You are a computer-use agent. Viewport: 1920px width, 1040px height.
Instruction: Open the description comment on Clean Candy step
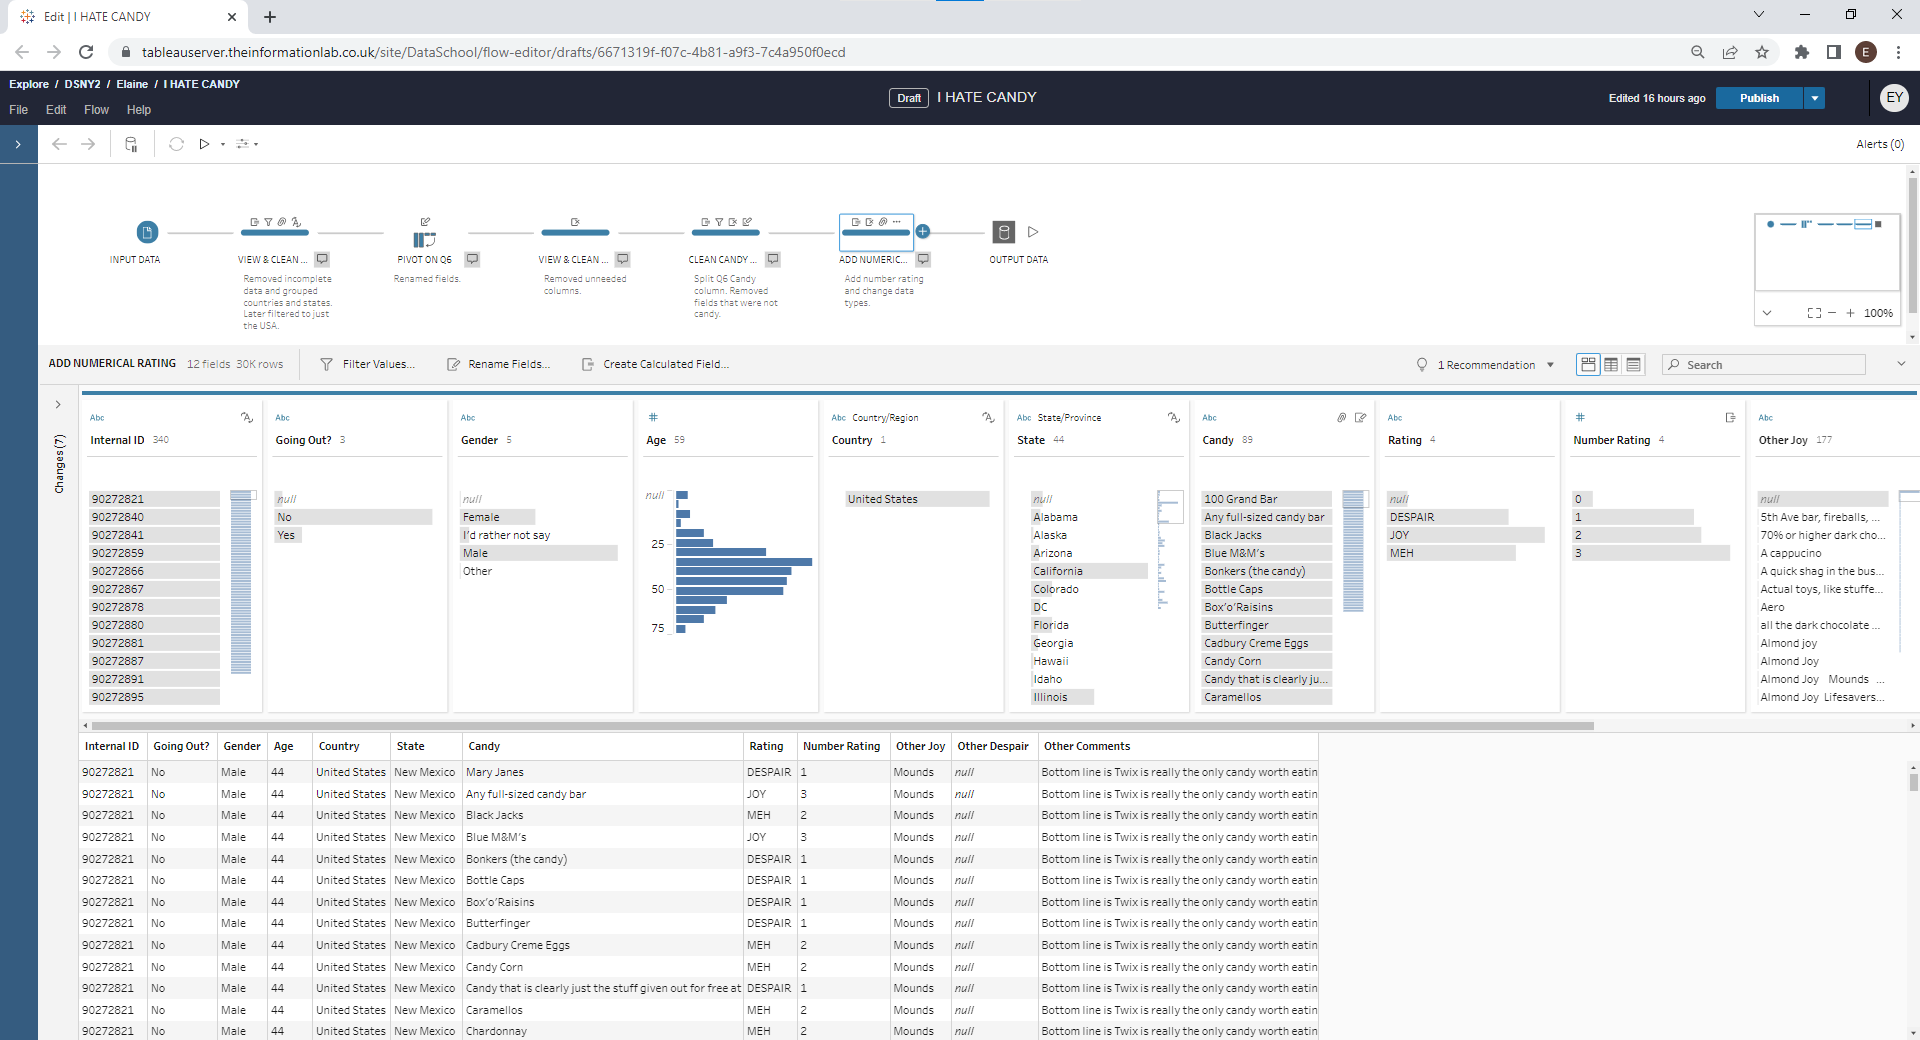click(x=773, y=259)
